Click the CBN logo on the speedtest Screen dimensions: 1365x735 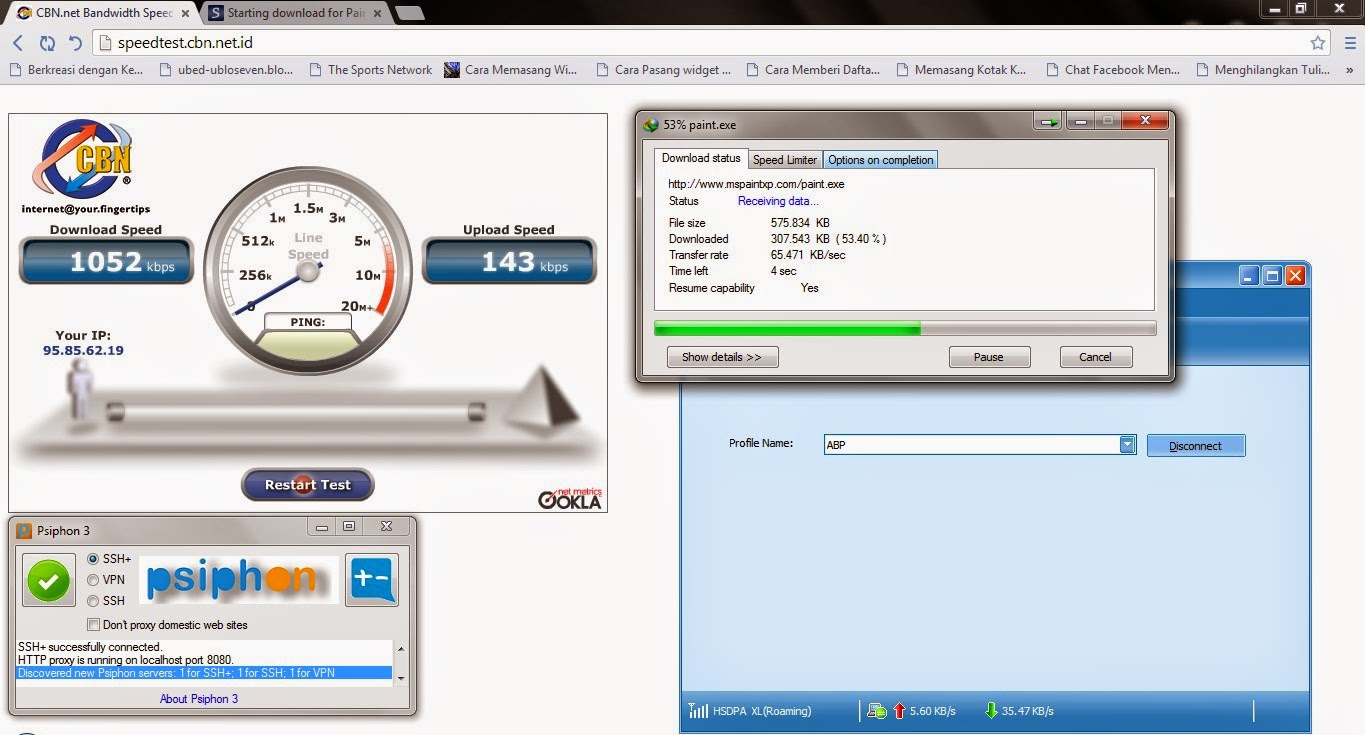point(85,161)
